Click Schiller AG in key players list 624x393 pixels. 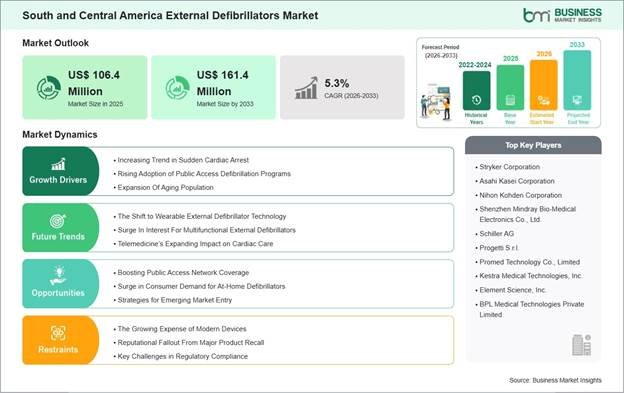[496, 233]
